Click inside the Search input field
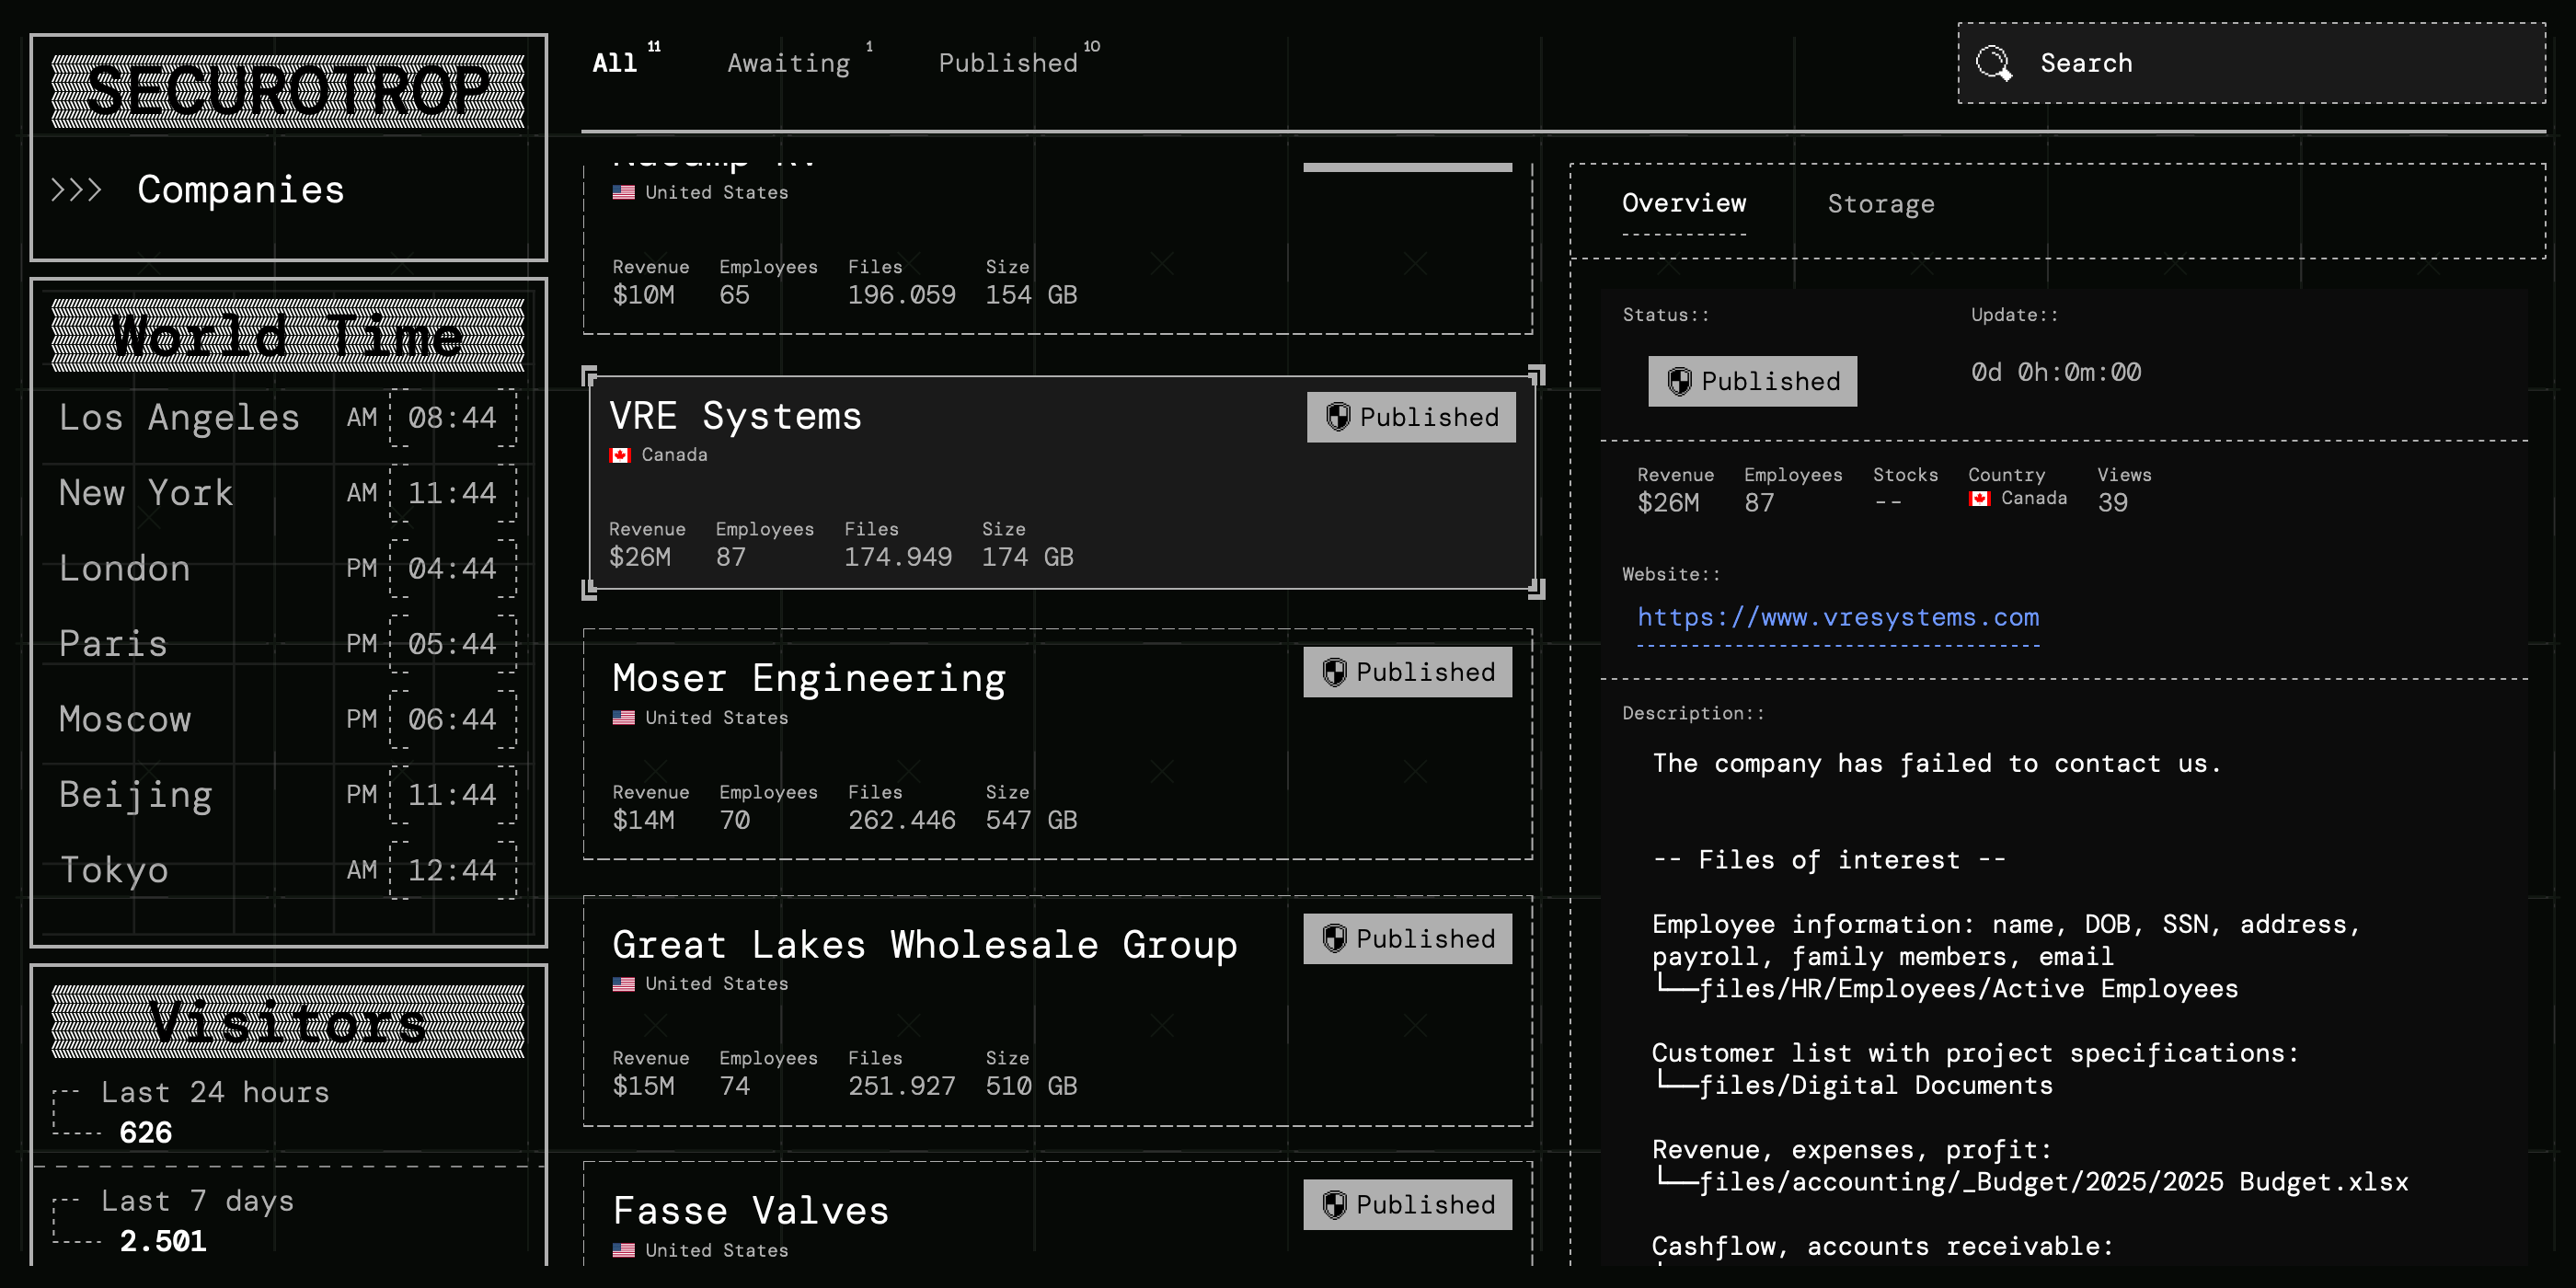 [x=2200, y=62]
